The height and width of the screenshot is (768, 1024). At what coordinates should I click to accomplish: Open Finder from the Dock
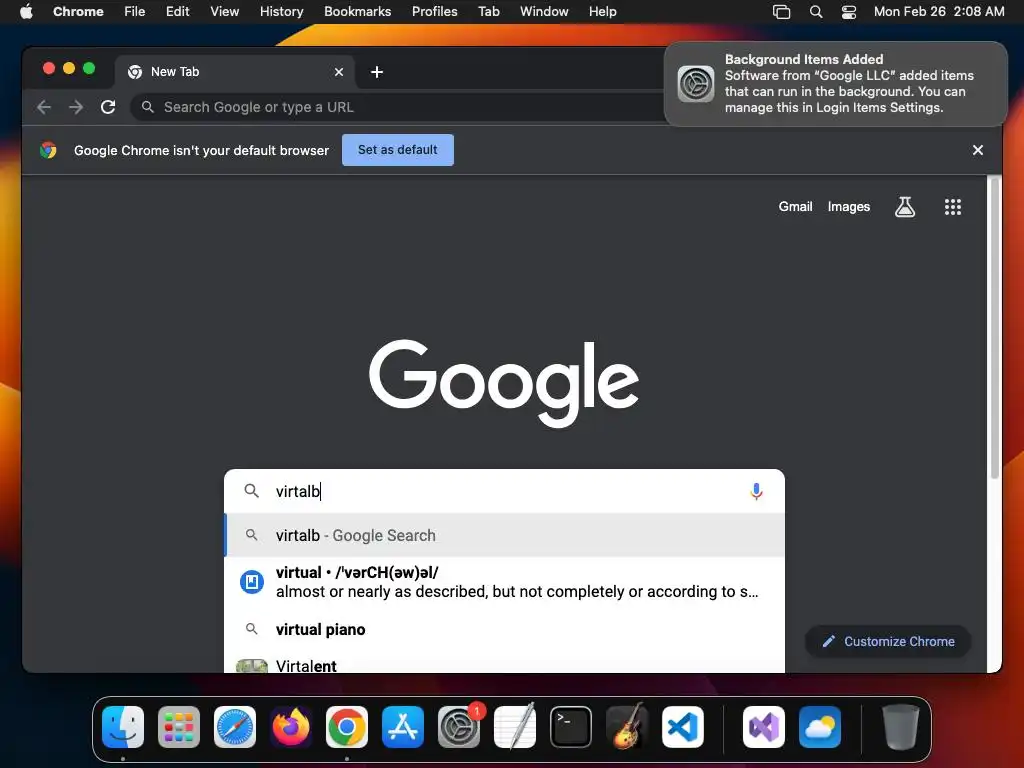(123, 727)
